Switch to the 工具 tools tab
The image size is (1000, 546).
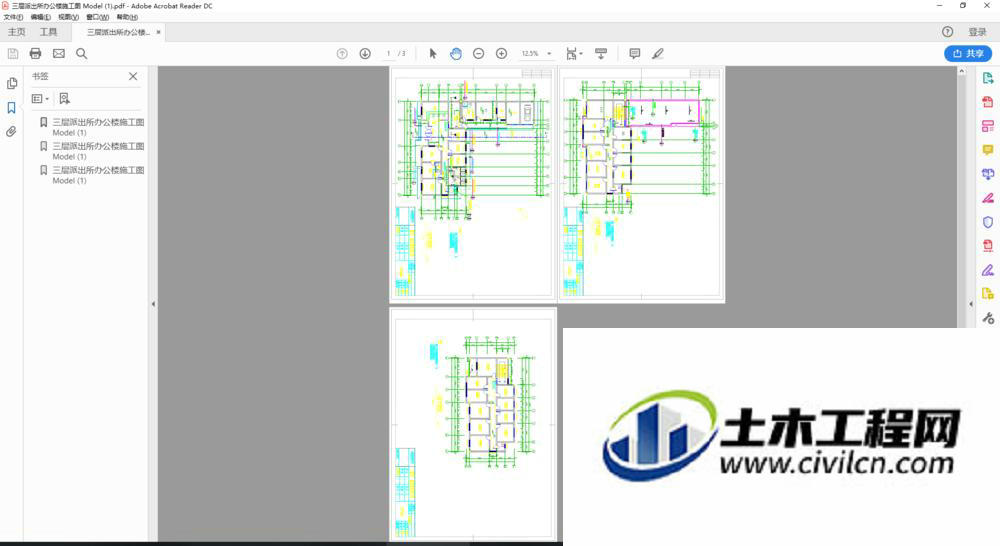pos(48,32)
